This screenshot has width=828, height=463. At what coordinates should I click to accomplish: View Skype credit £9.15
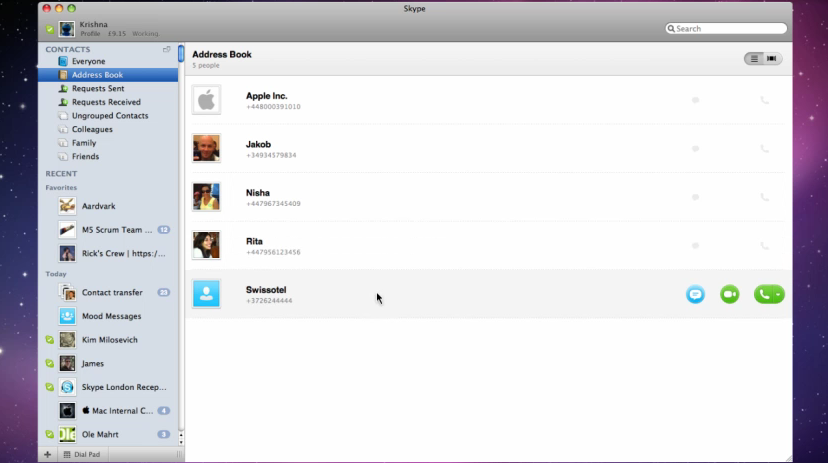[x=117, y=34]
